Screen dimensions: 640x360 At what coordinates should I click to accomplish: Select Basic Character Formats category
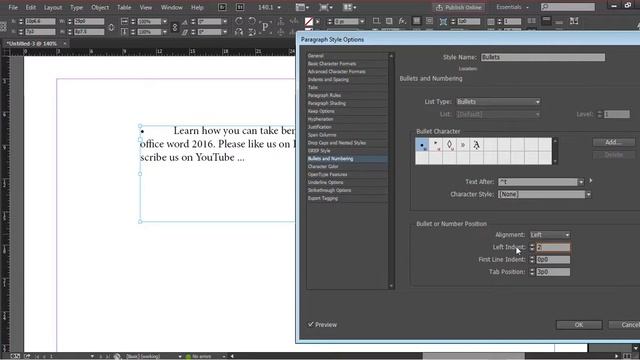332,64
